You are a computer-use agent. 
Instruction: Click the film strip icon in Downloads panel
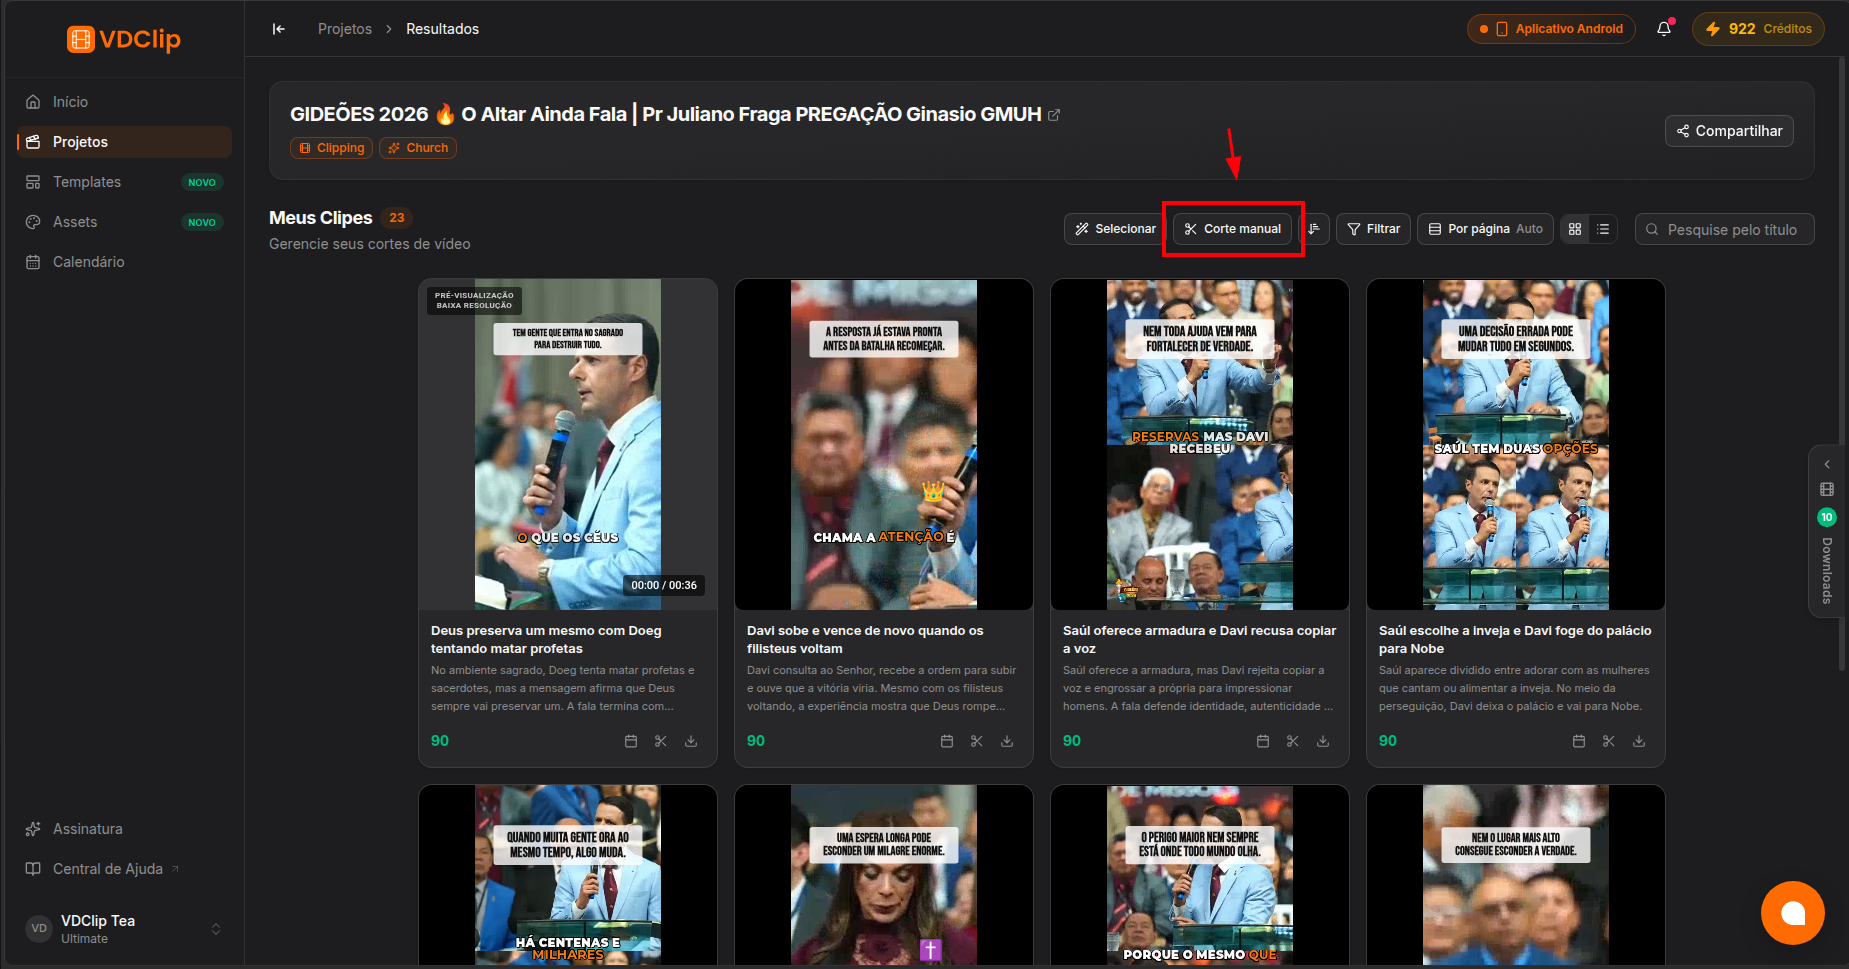point(1827,489)
